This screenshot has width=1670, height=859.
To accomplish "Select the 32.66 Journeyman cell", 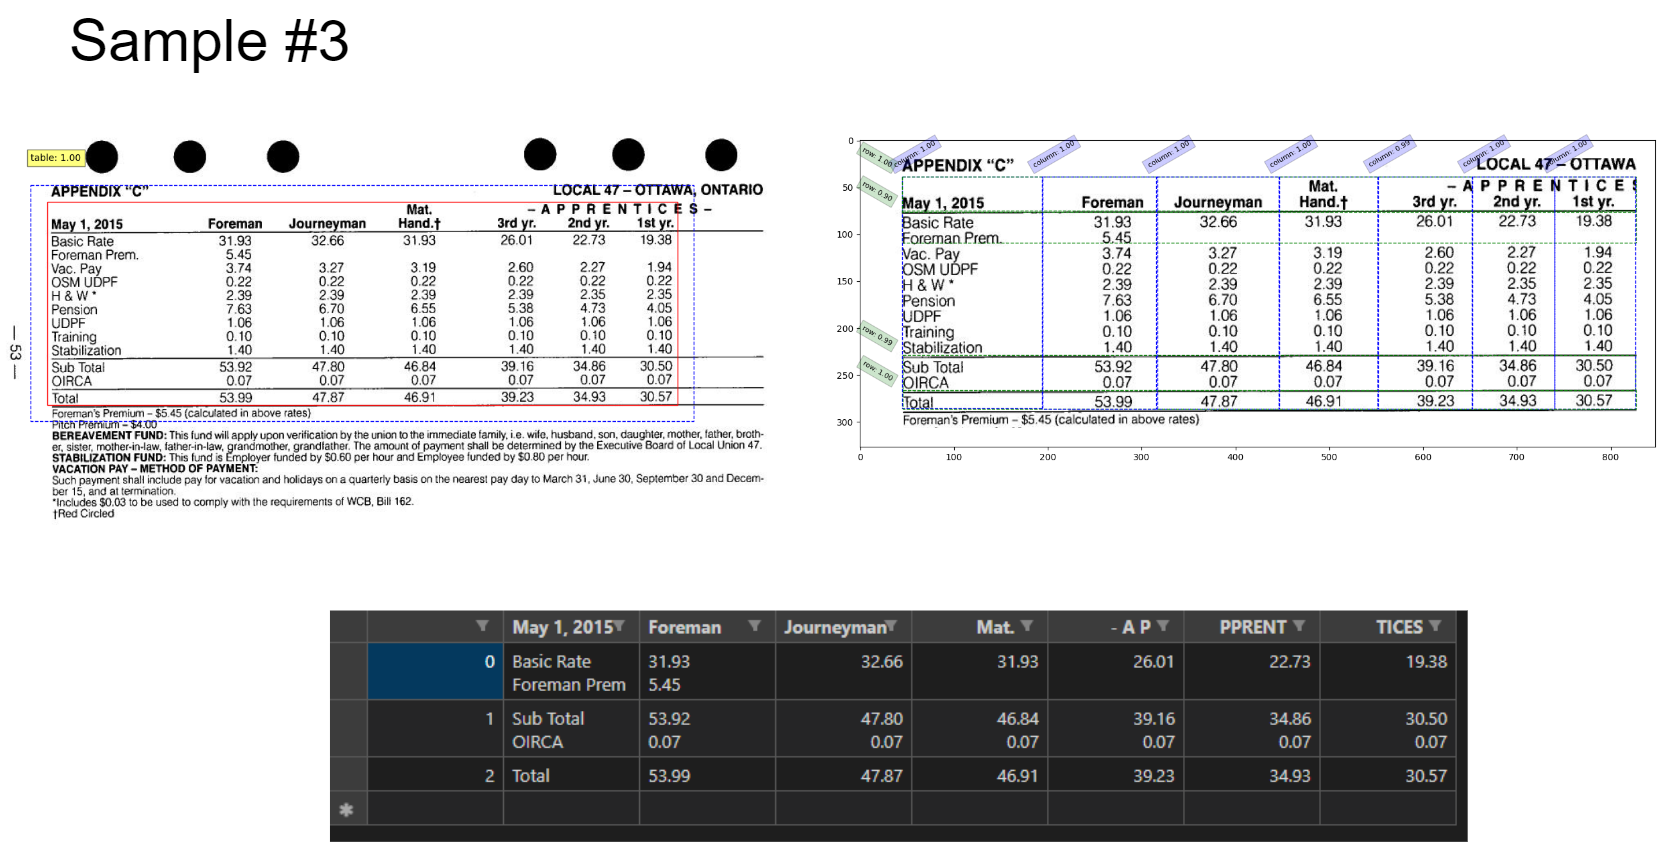I will pos(843,671).
